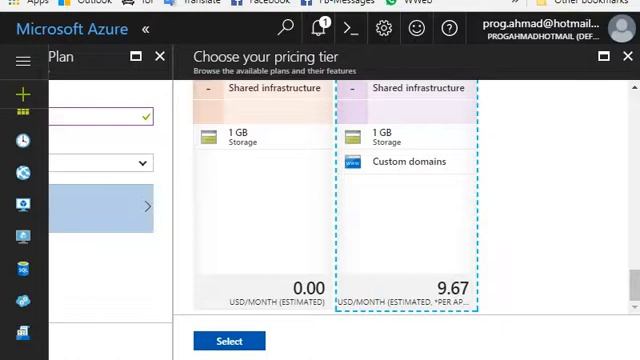
Task: Open the Cloud services icon in the sidebar
Action: (x=23, y=301)
